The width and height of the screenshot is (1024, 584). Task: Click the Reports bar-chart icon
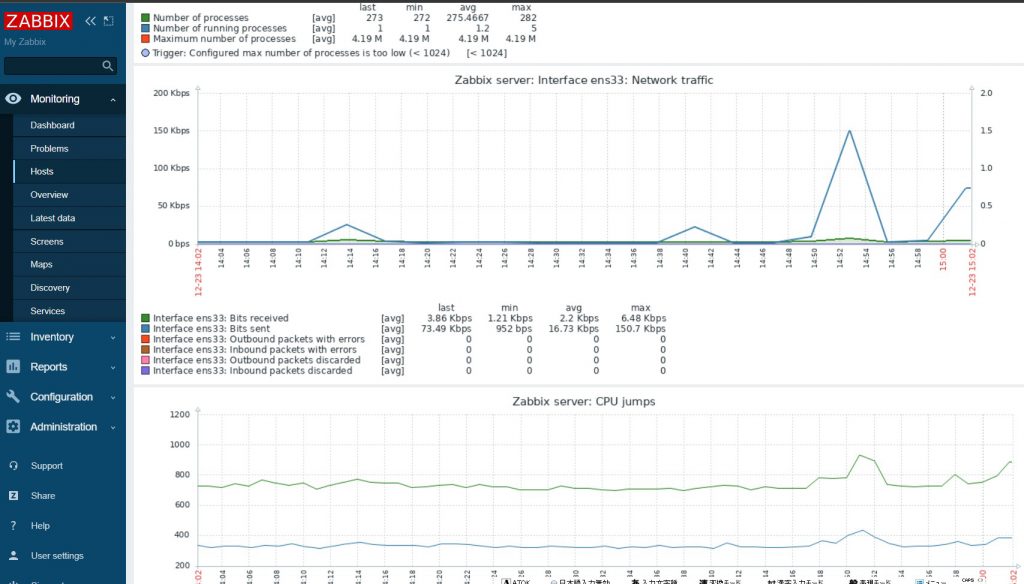click(x=13, y=366)
